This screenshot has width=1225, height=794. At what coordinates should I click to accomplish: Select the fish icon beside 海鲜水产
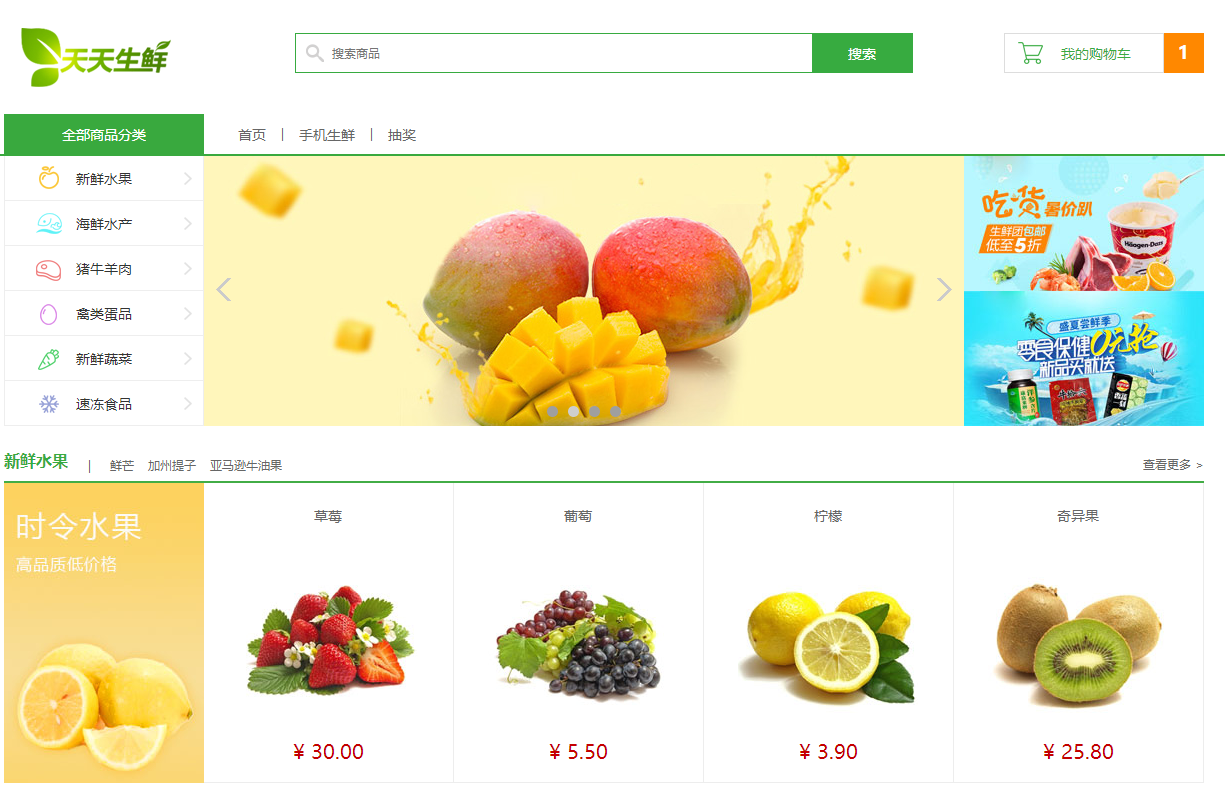click(x=49, y=223)
